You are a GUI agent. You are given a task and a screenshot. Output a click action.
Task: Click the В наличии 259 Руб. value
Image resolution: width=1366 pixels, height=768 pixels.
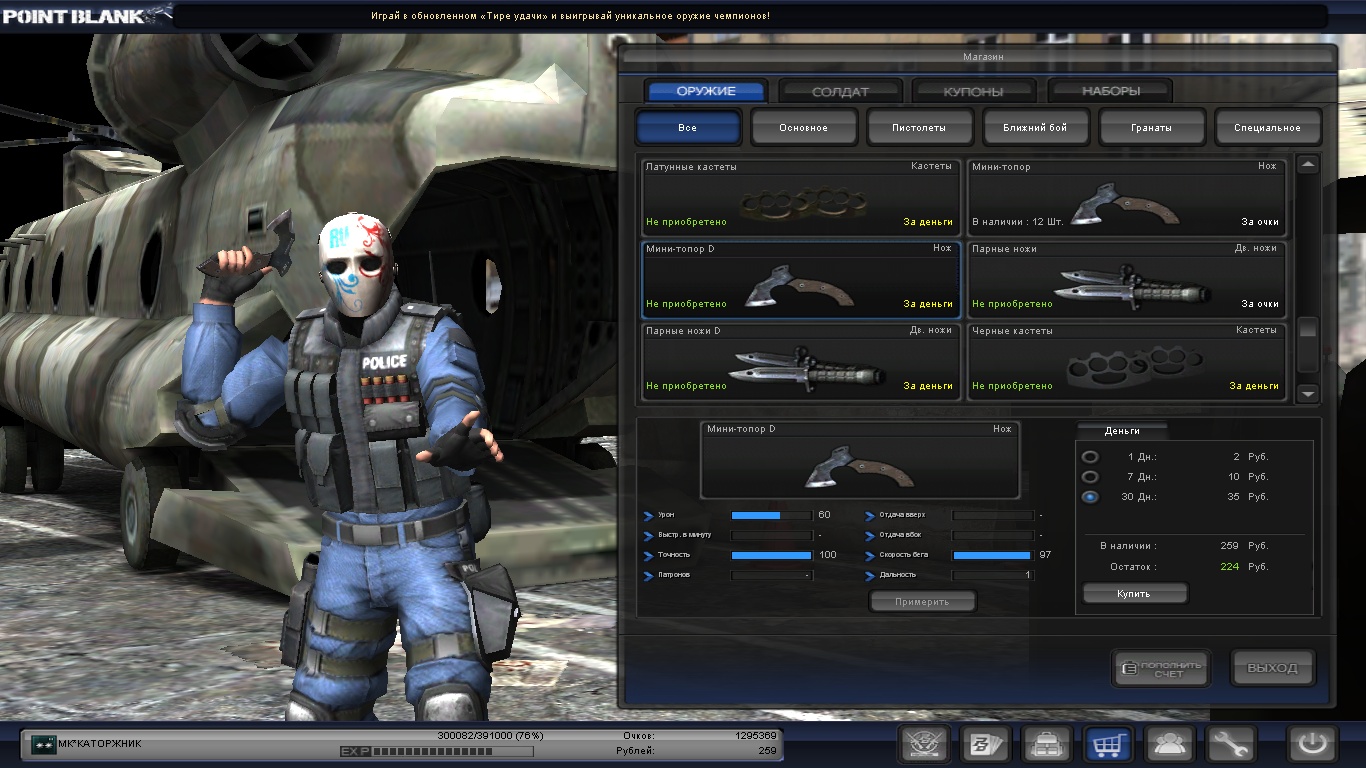pyautogui.click(x=1244, y=546)
